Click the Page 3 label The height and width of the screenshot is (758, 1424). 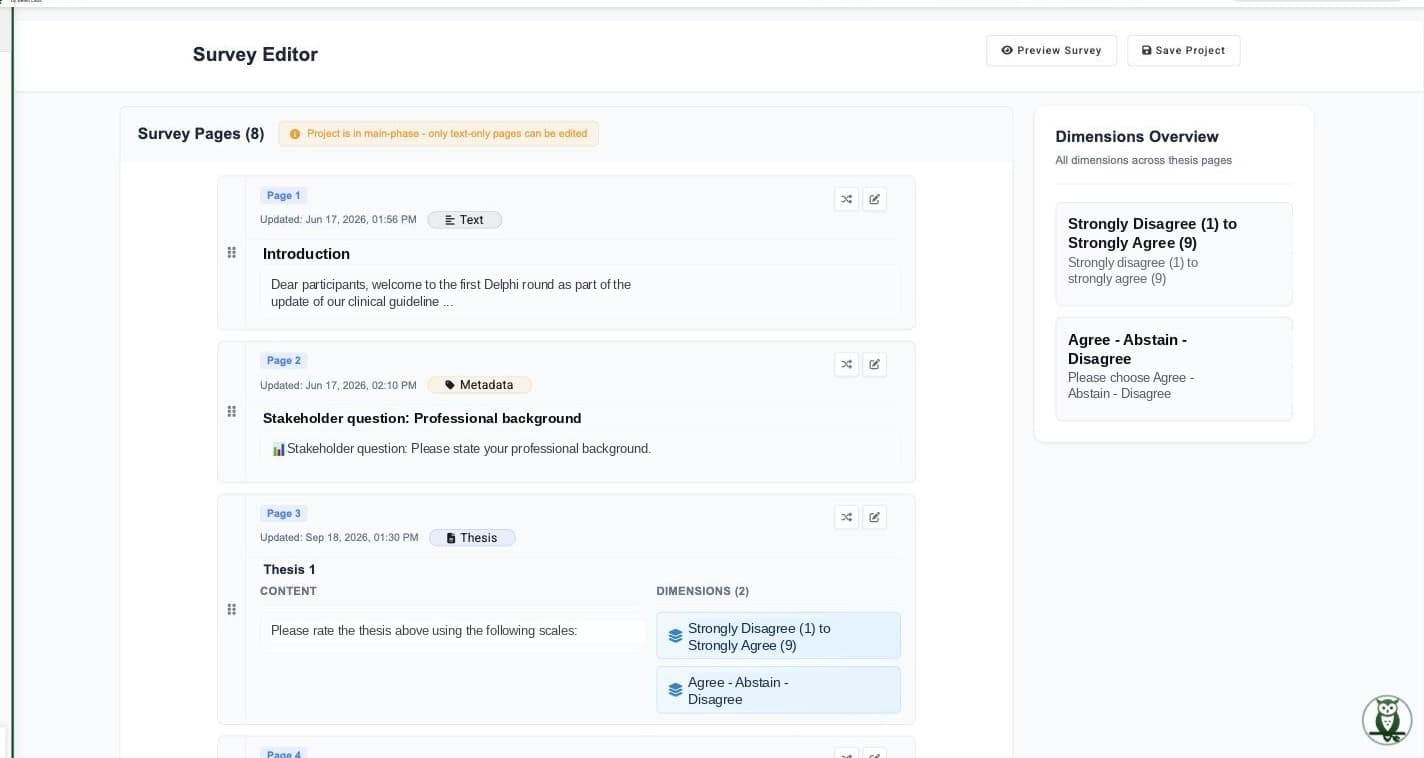coord(283,514)
